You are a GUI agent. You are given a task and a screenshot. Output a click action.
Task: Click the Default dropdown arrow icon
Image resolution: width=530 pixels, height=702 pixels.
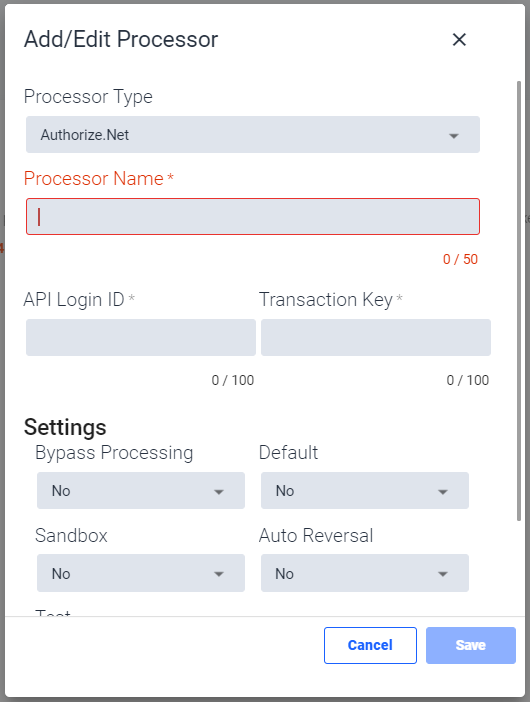click(443, 492)
